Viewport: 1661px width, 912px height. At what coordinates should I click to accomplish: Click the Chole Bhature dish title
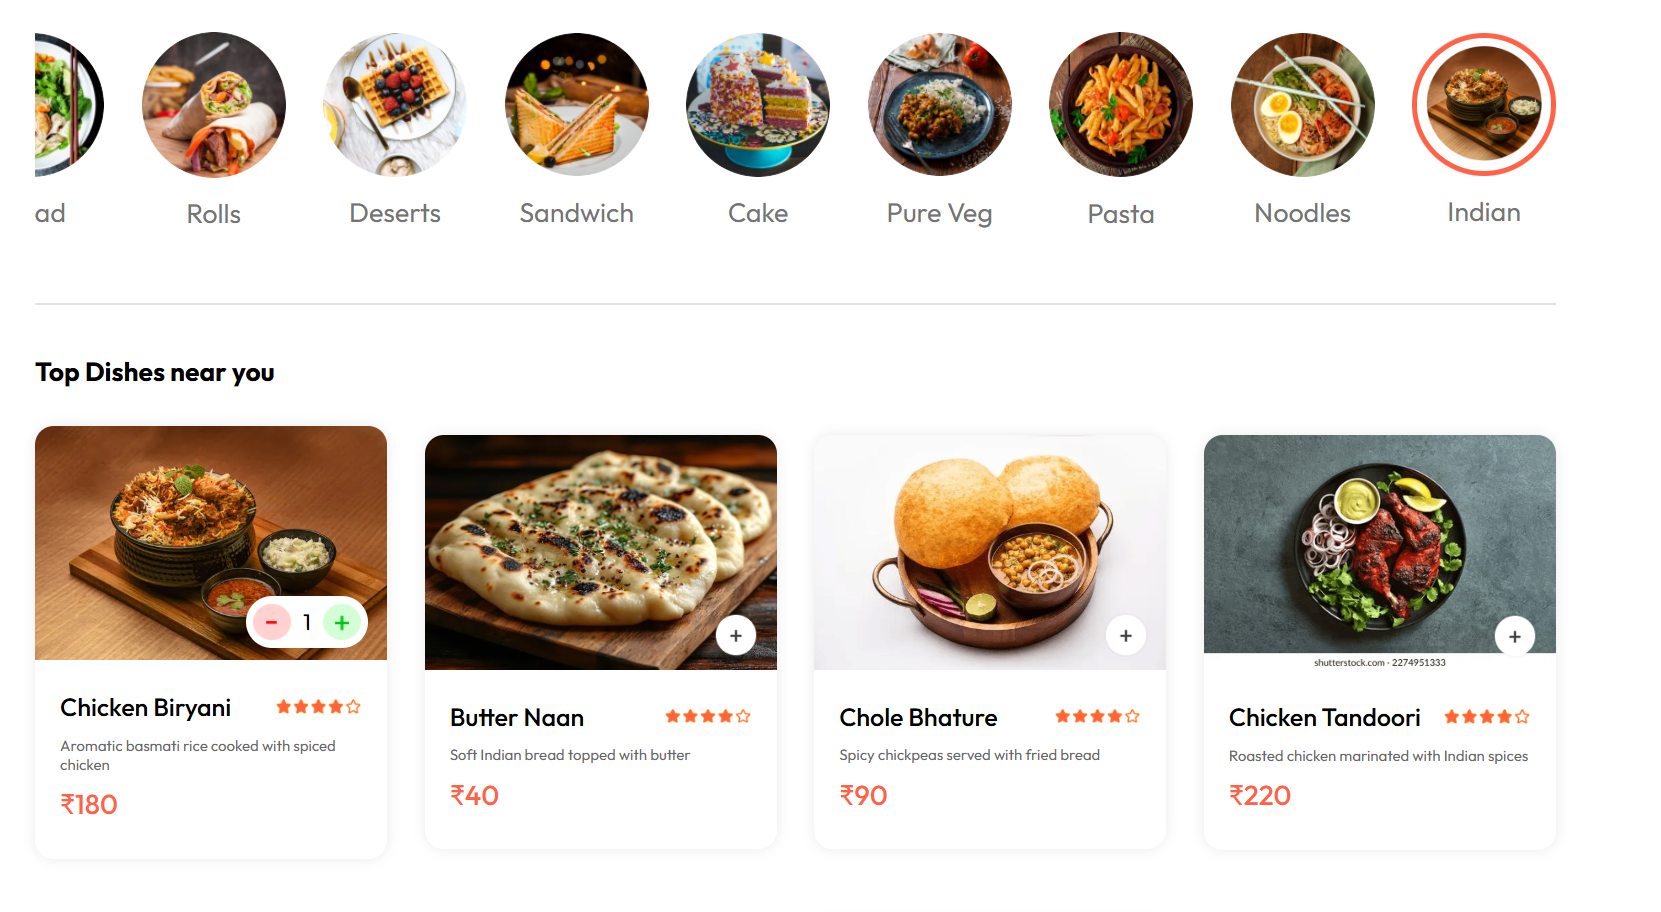coord(918,718)
